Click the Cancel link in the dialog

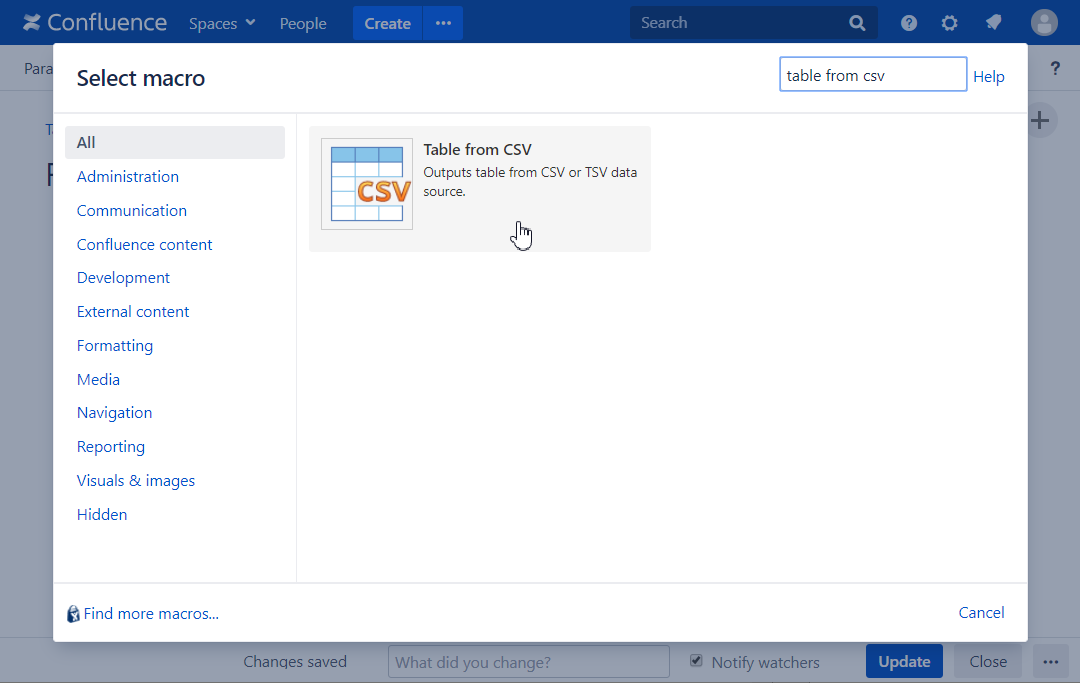[x=981, y=613]
